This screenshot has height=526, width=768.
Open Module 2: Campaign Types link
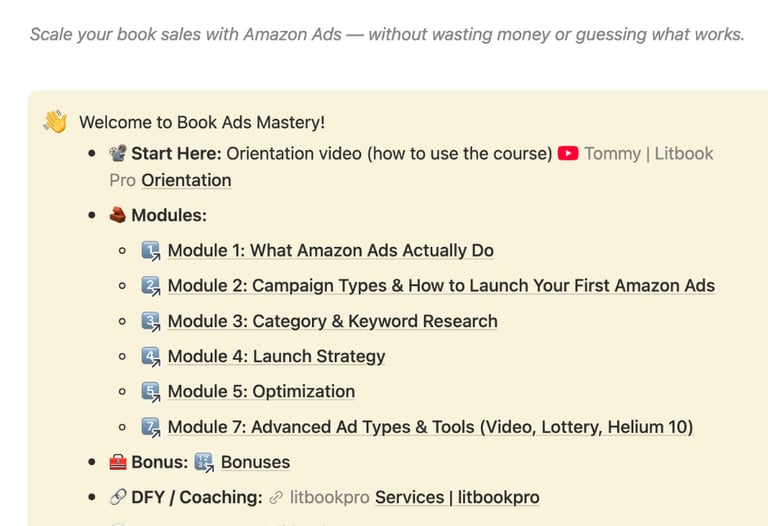click(x=440, y=286)
